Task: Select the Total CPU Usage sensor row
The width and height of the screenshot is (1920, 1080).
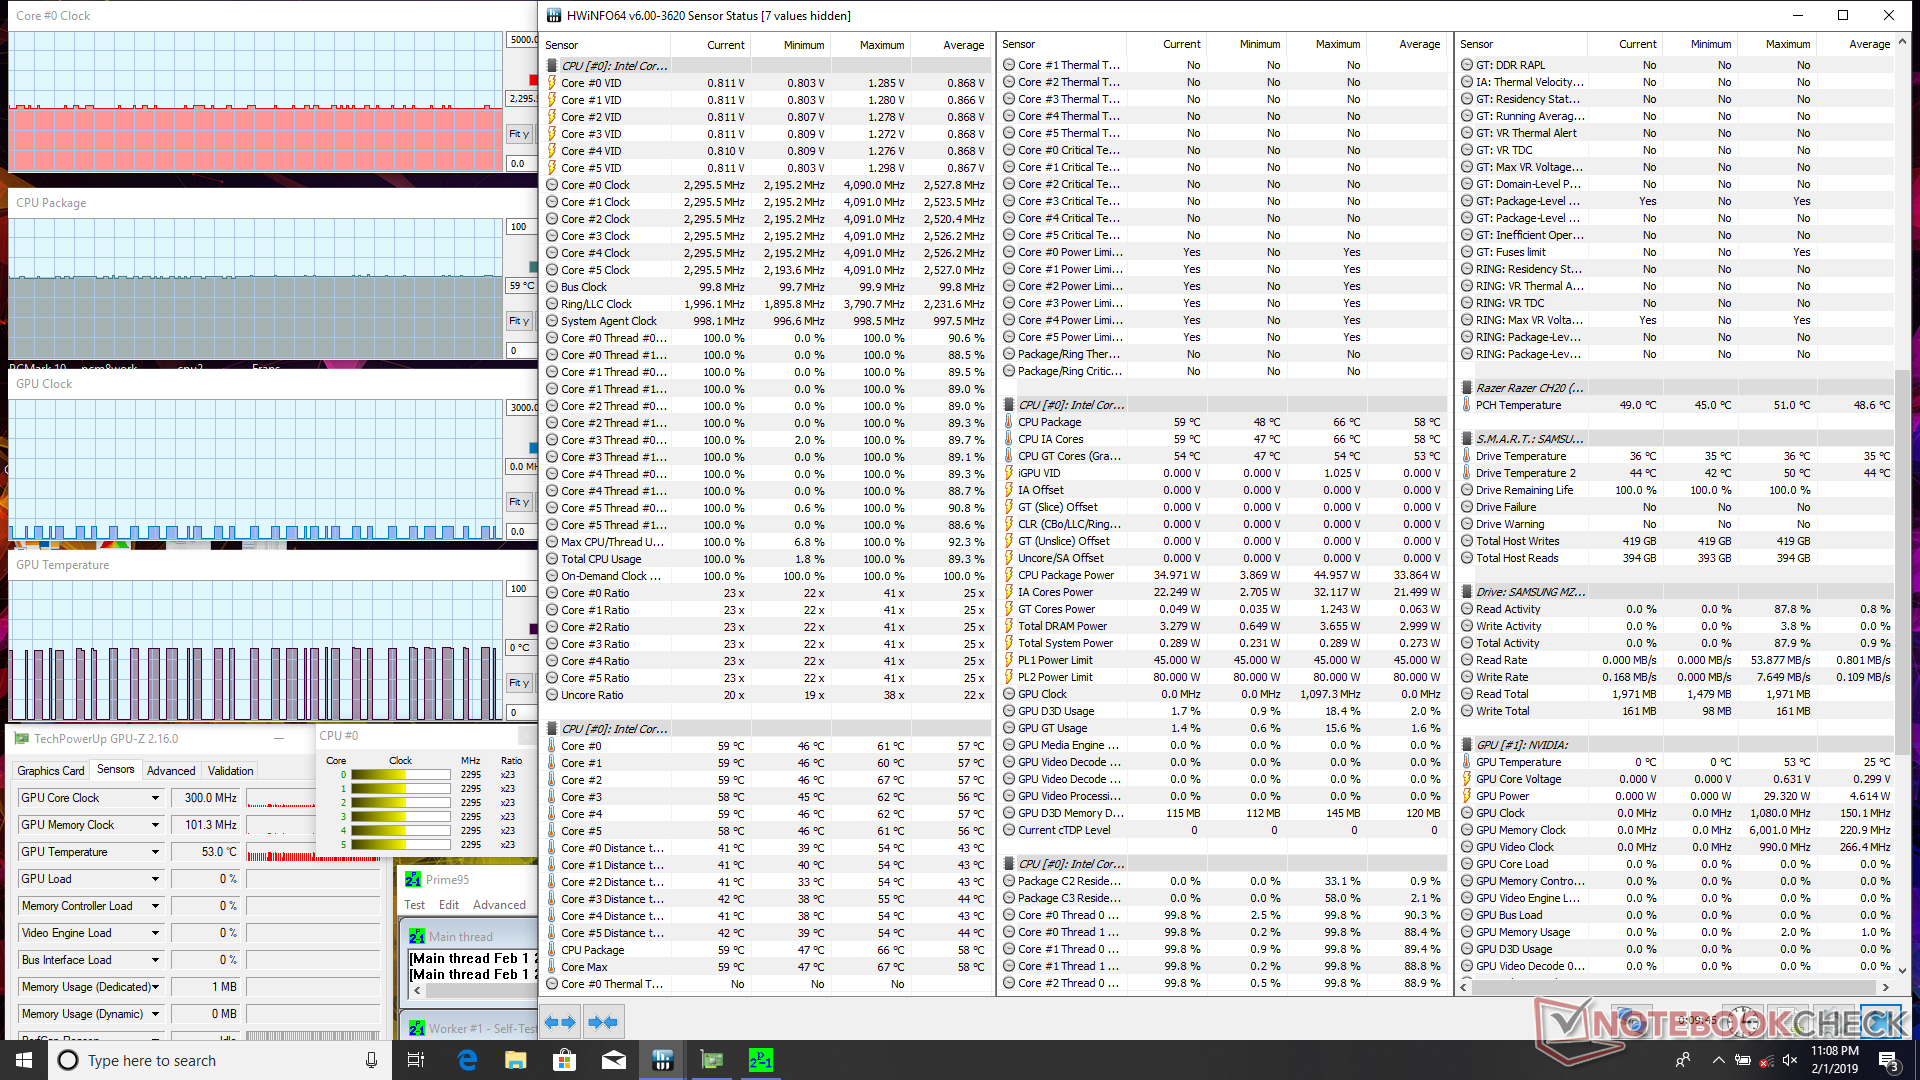Action: pyautogui.click(x=766, y=559)
